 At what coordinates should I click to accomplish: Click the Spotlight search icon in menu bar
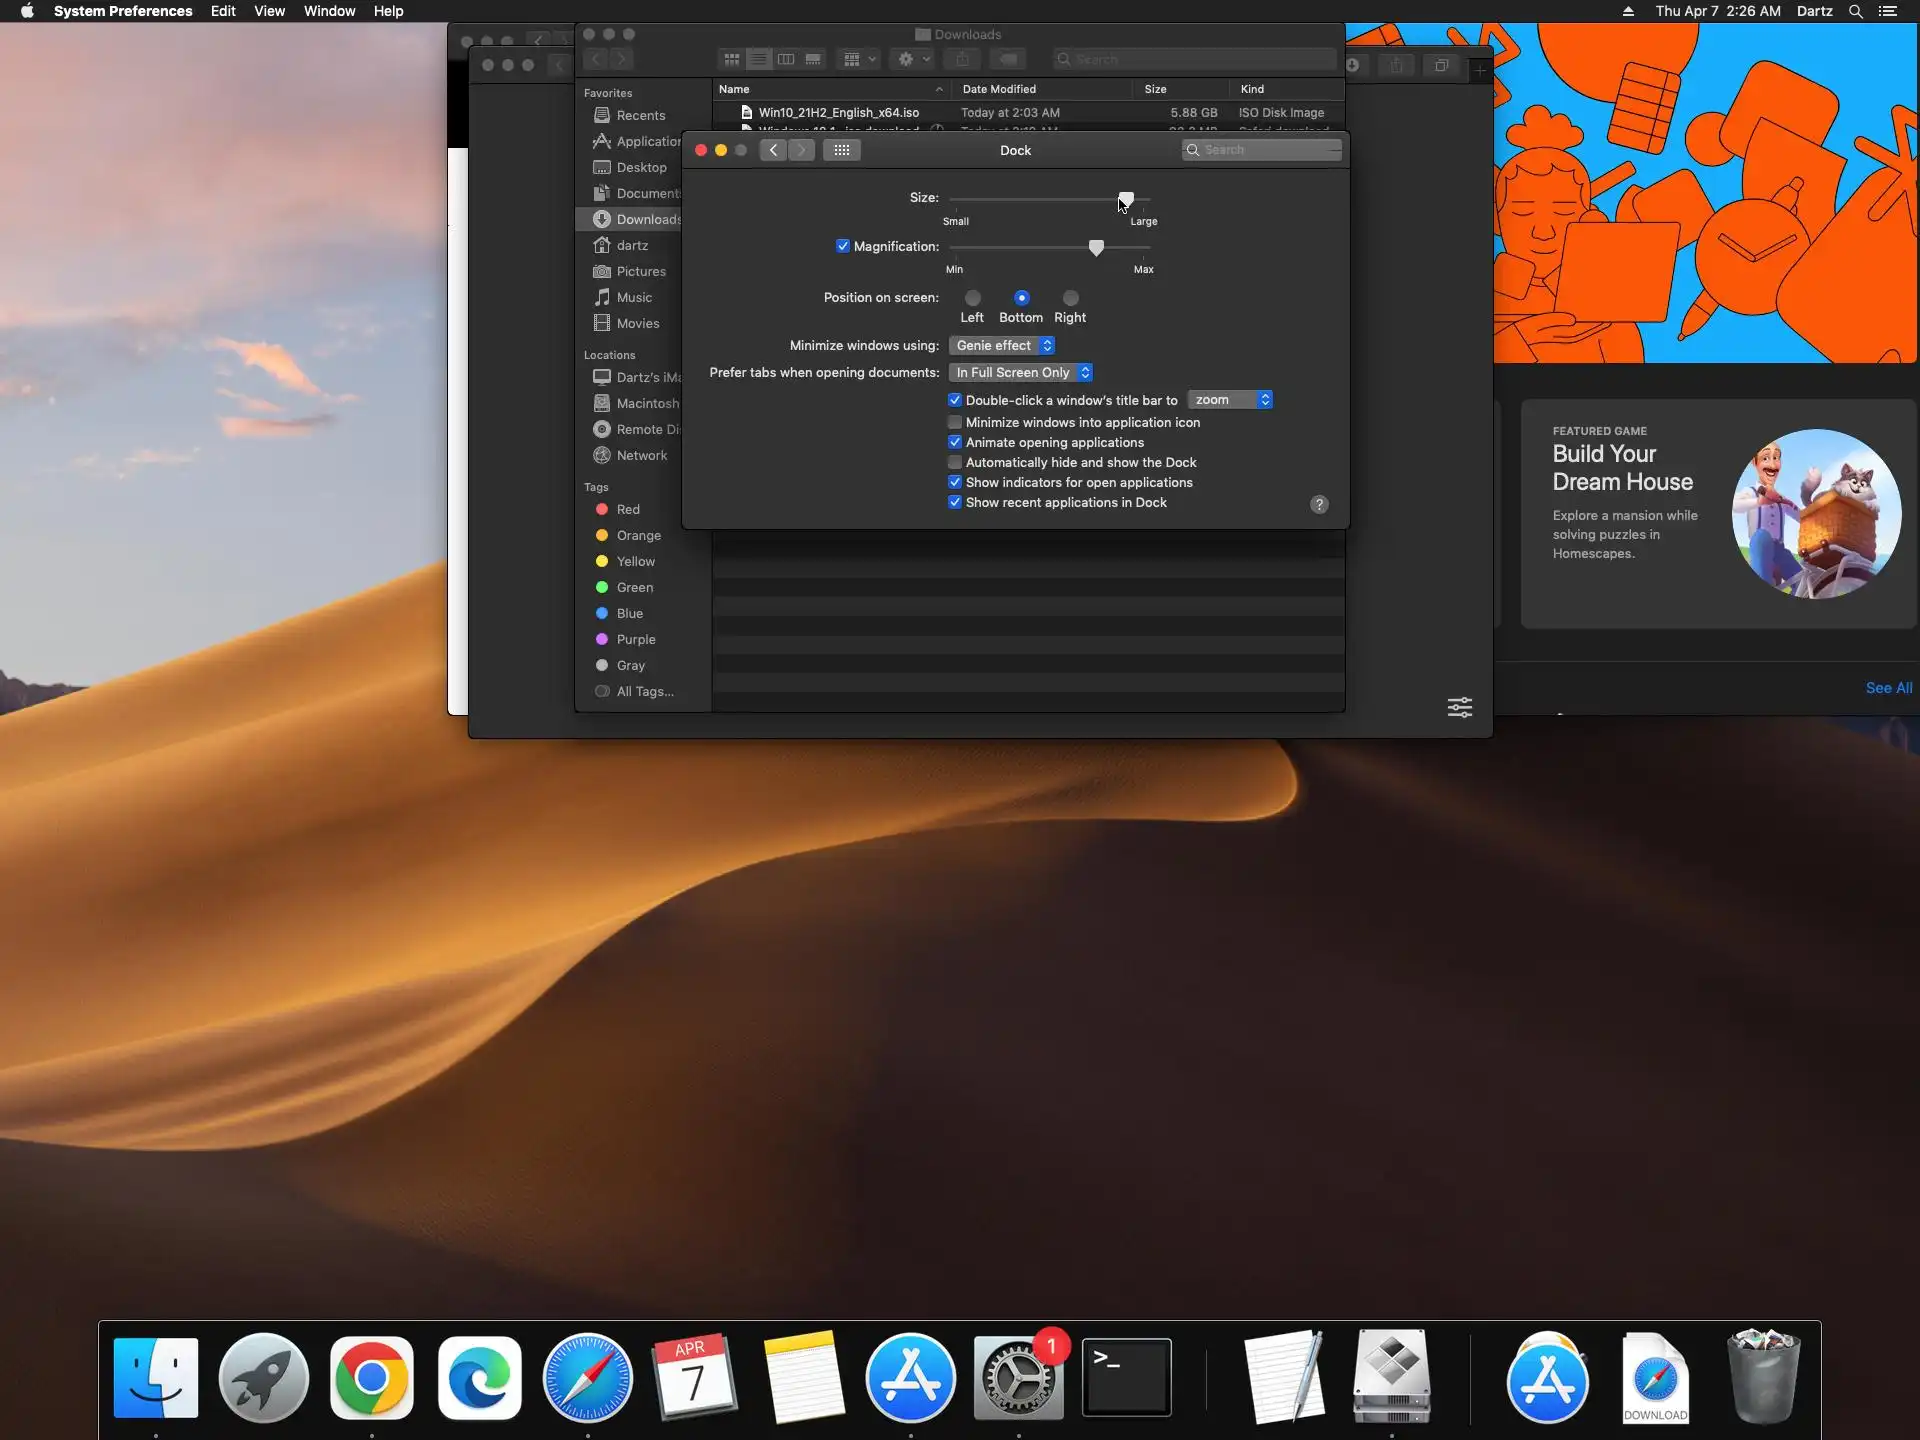[x=1855, y=11]
